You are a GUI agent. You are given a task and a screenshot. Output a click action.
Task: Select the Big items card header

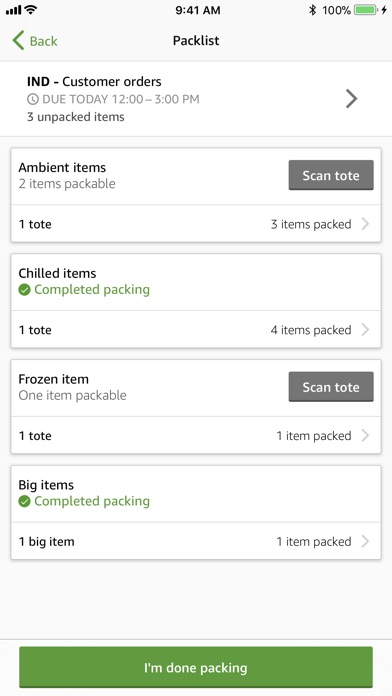196,494
